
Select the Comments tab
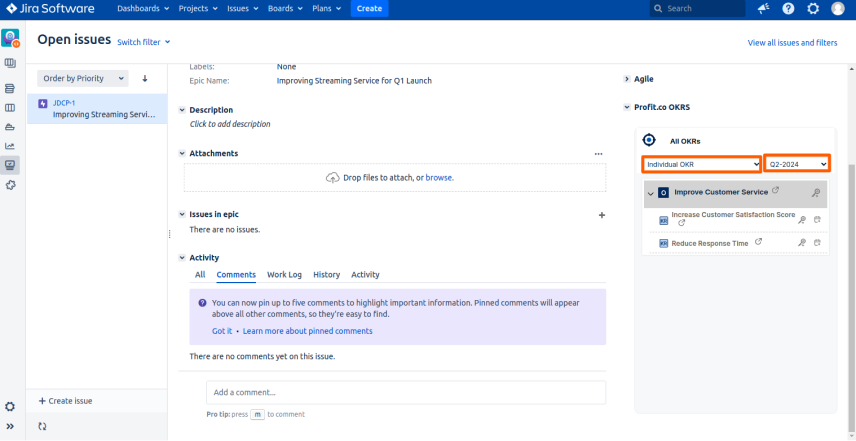click(236, 275)
